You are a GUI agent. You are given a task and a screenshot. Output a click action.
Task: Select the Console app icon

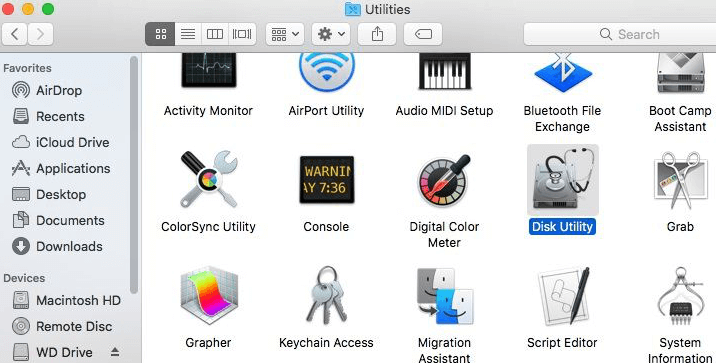[x=326, y=179]
